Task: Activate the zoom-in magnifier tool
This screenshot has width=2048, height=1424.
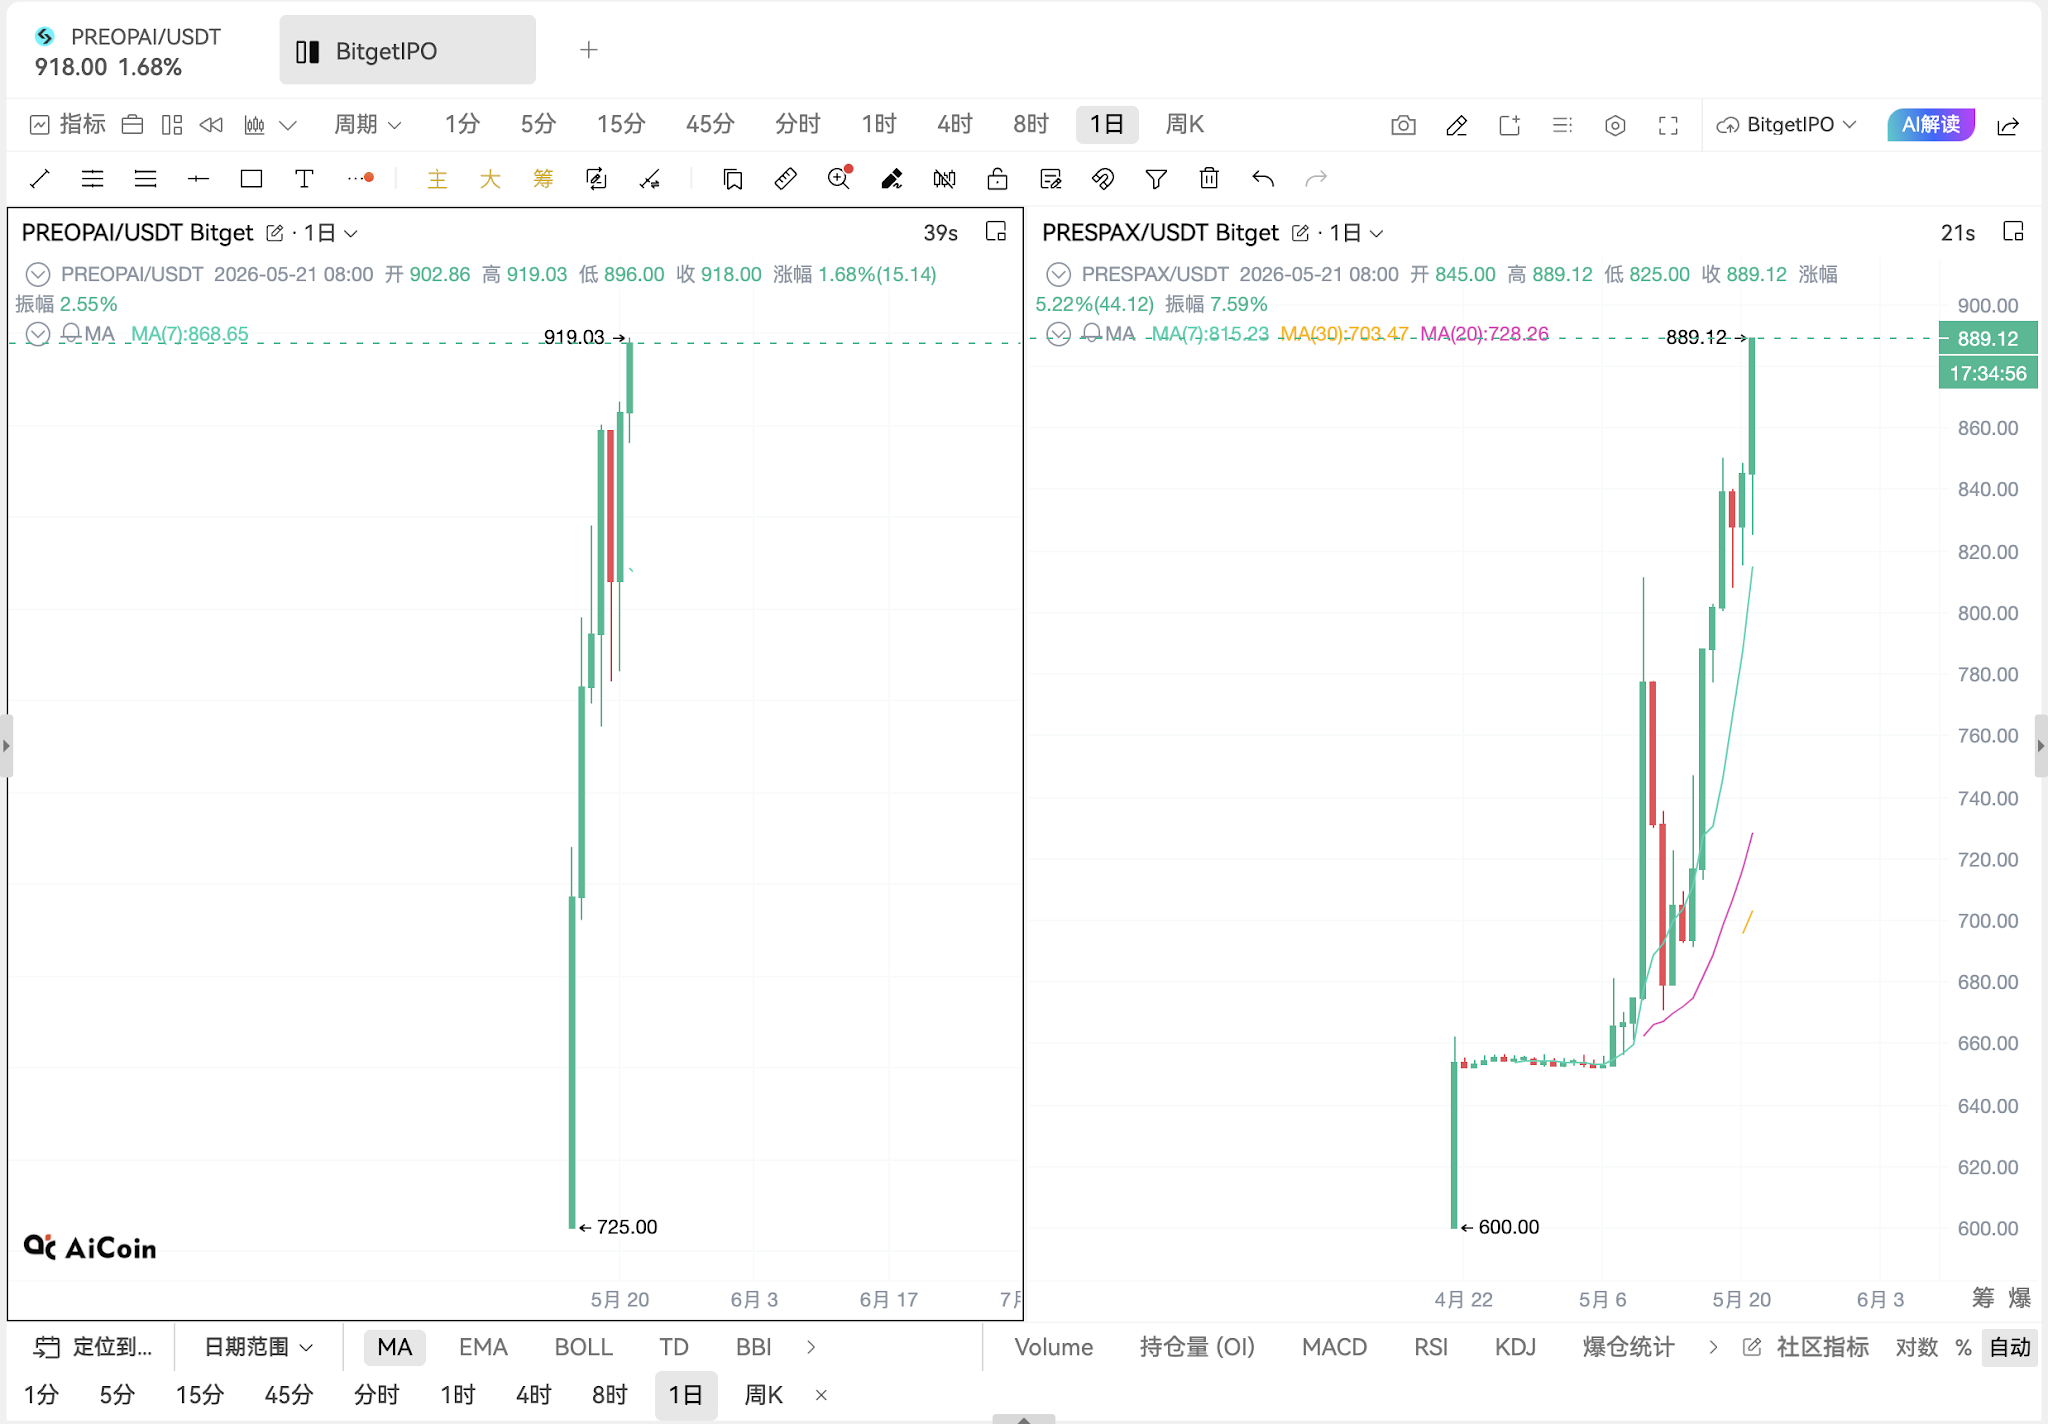Action: [839, 178]
